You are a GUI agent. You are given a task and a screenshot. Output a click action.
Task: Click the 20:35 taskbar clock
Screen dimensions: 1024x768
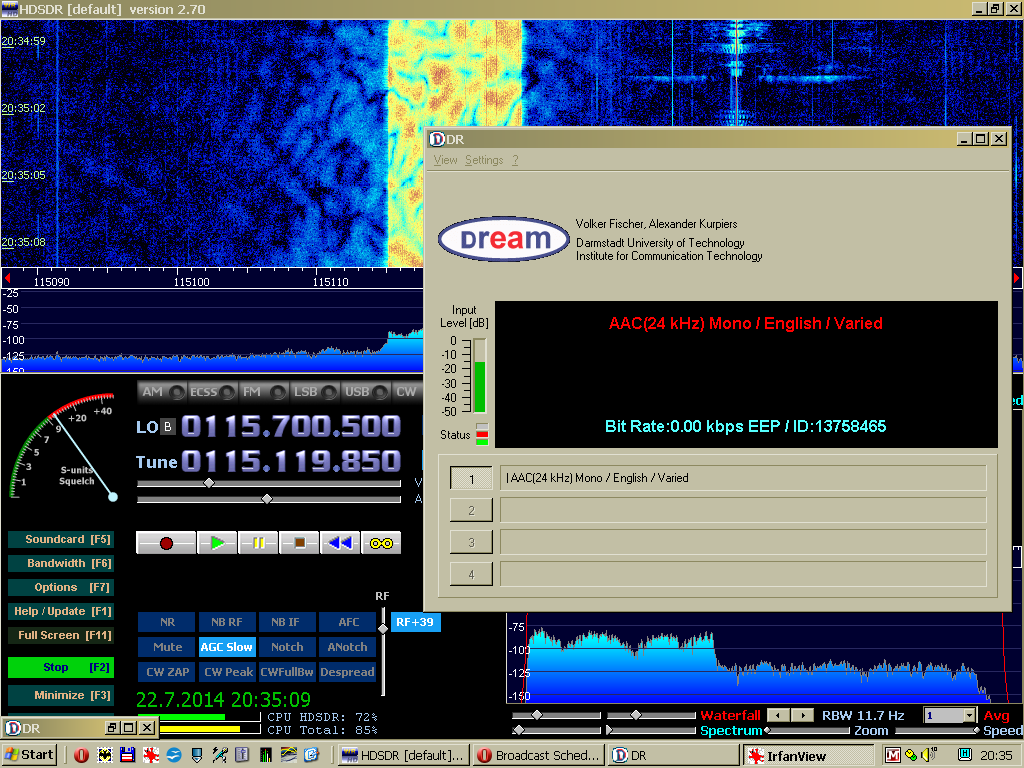click(996, 756)
